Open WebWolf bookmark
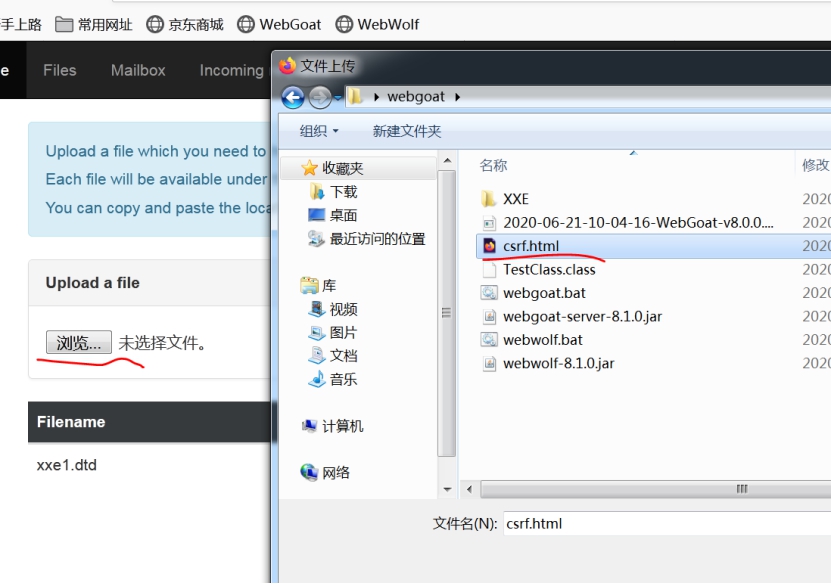Image resolution: width=831 pixels, height=584 pixels. (x=377, y=24)
